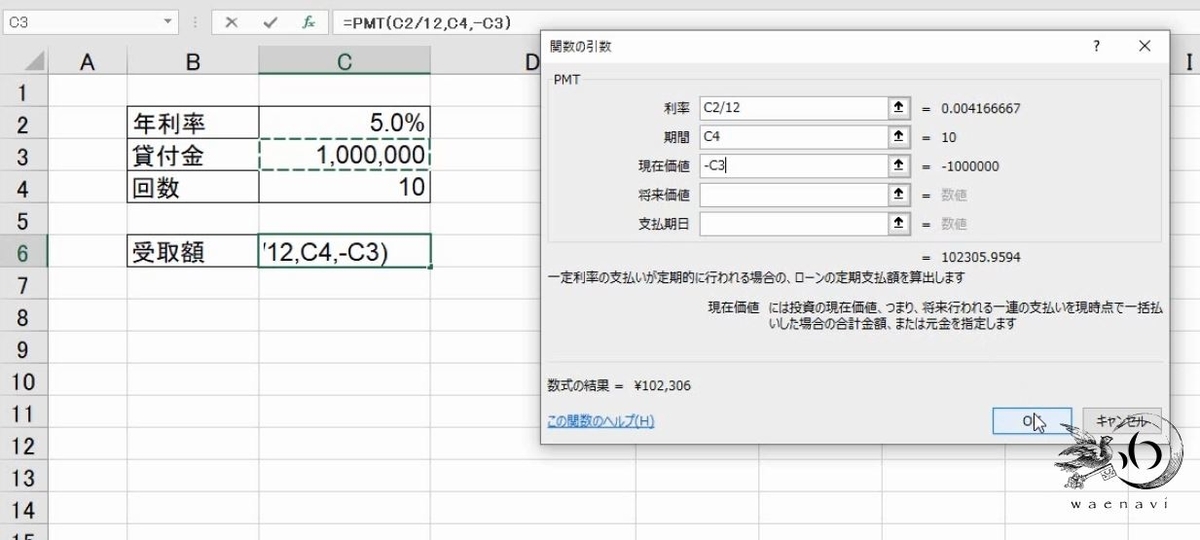Click cell showing 5.0%

click(344, 124)
